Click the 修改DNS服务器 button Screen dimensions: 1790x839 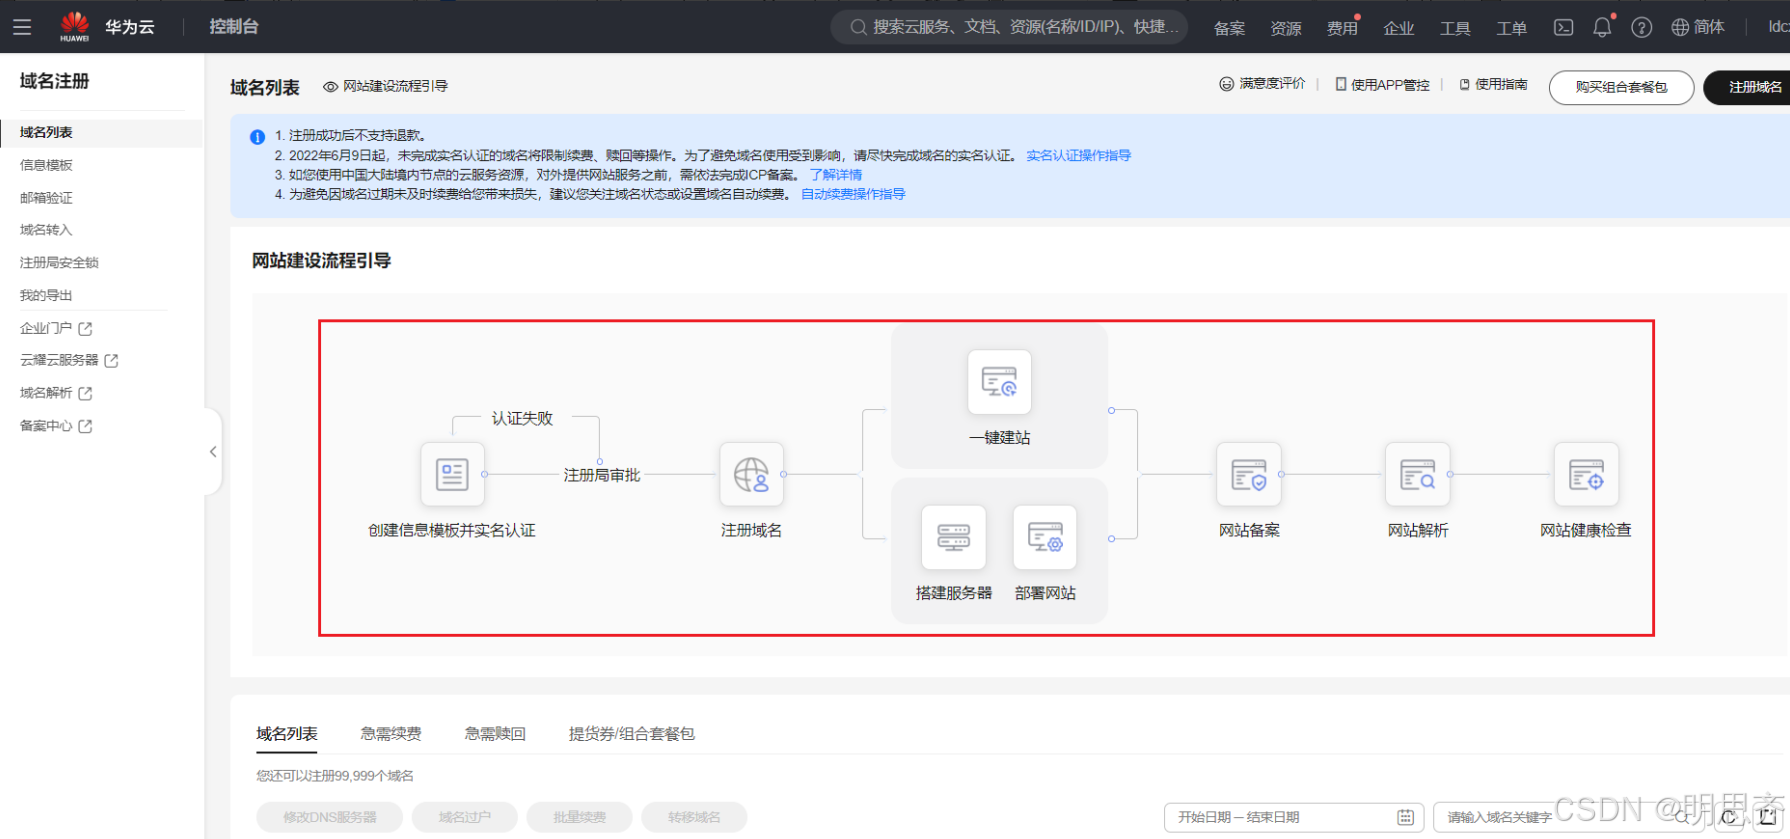(x=329, y=817)
